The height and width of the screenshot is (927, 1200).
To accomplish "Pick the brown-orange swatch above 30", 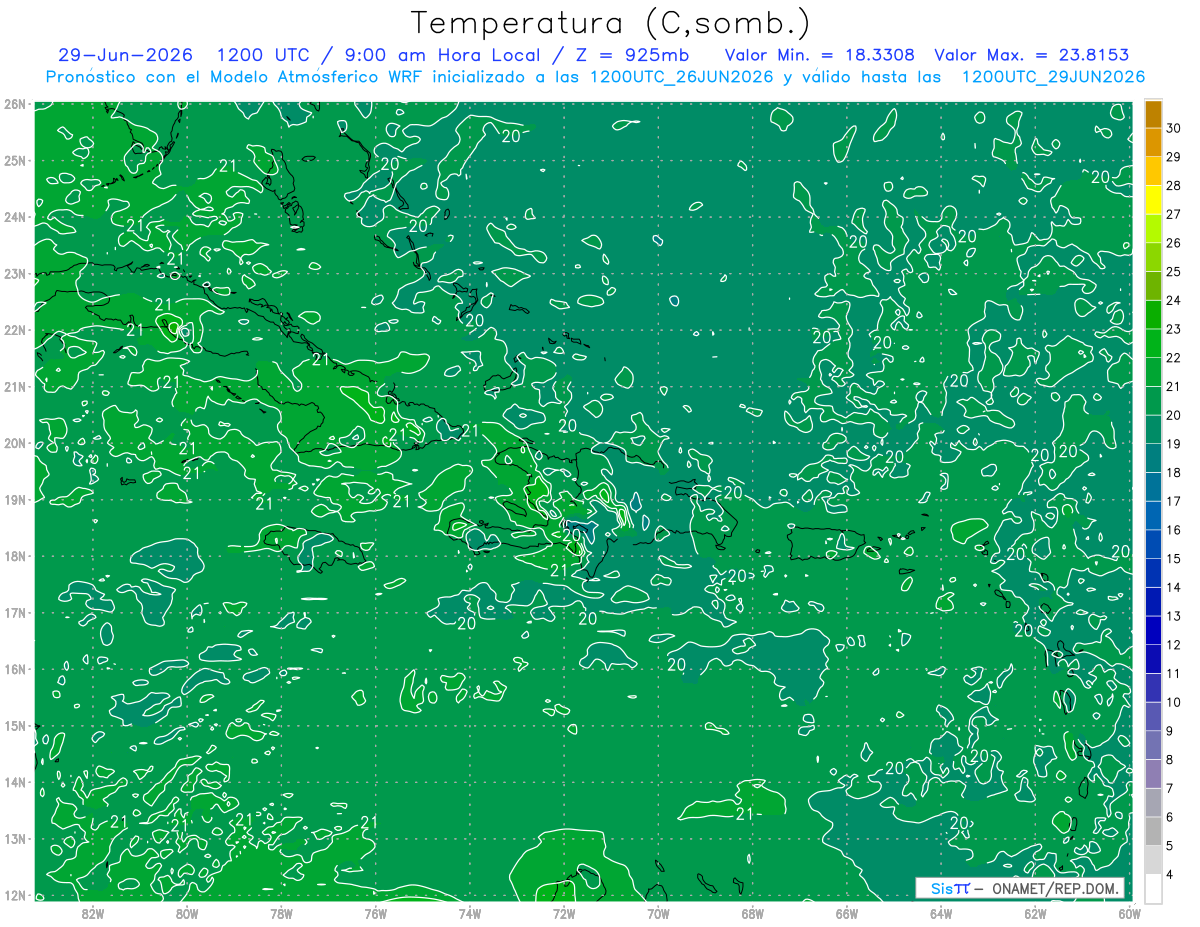I will [x=1154, y=113].
